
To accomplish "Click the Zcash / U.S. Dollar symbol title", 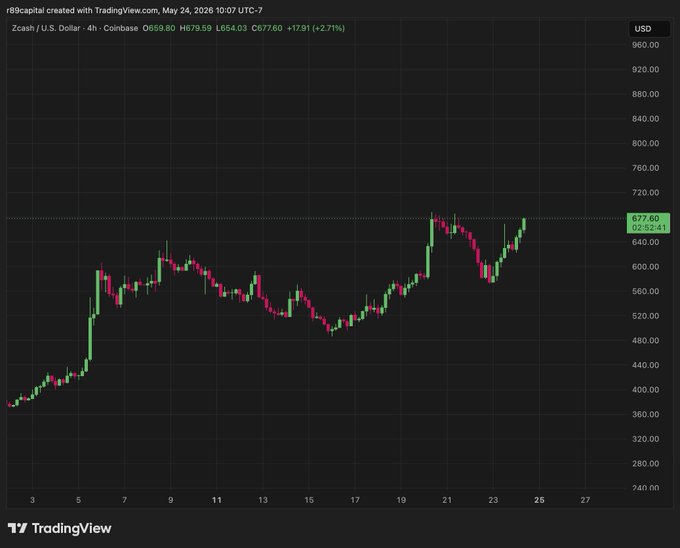I will [x=46, y=28].
